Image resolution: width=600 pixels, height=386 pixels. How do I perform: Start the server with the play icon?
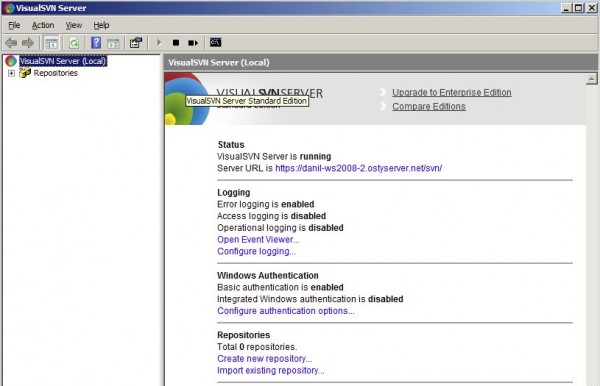pos(159,42)
